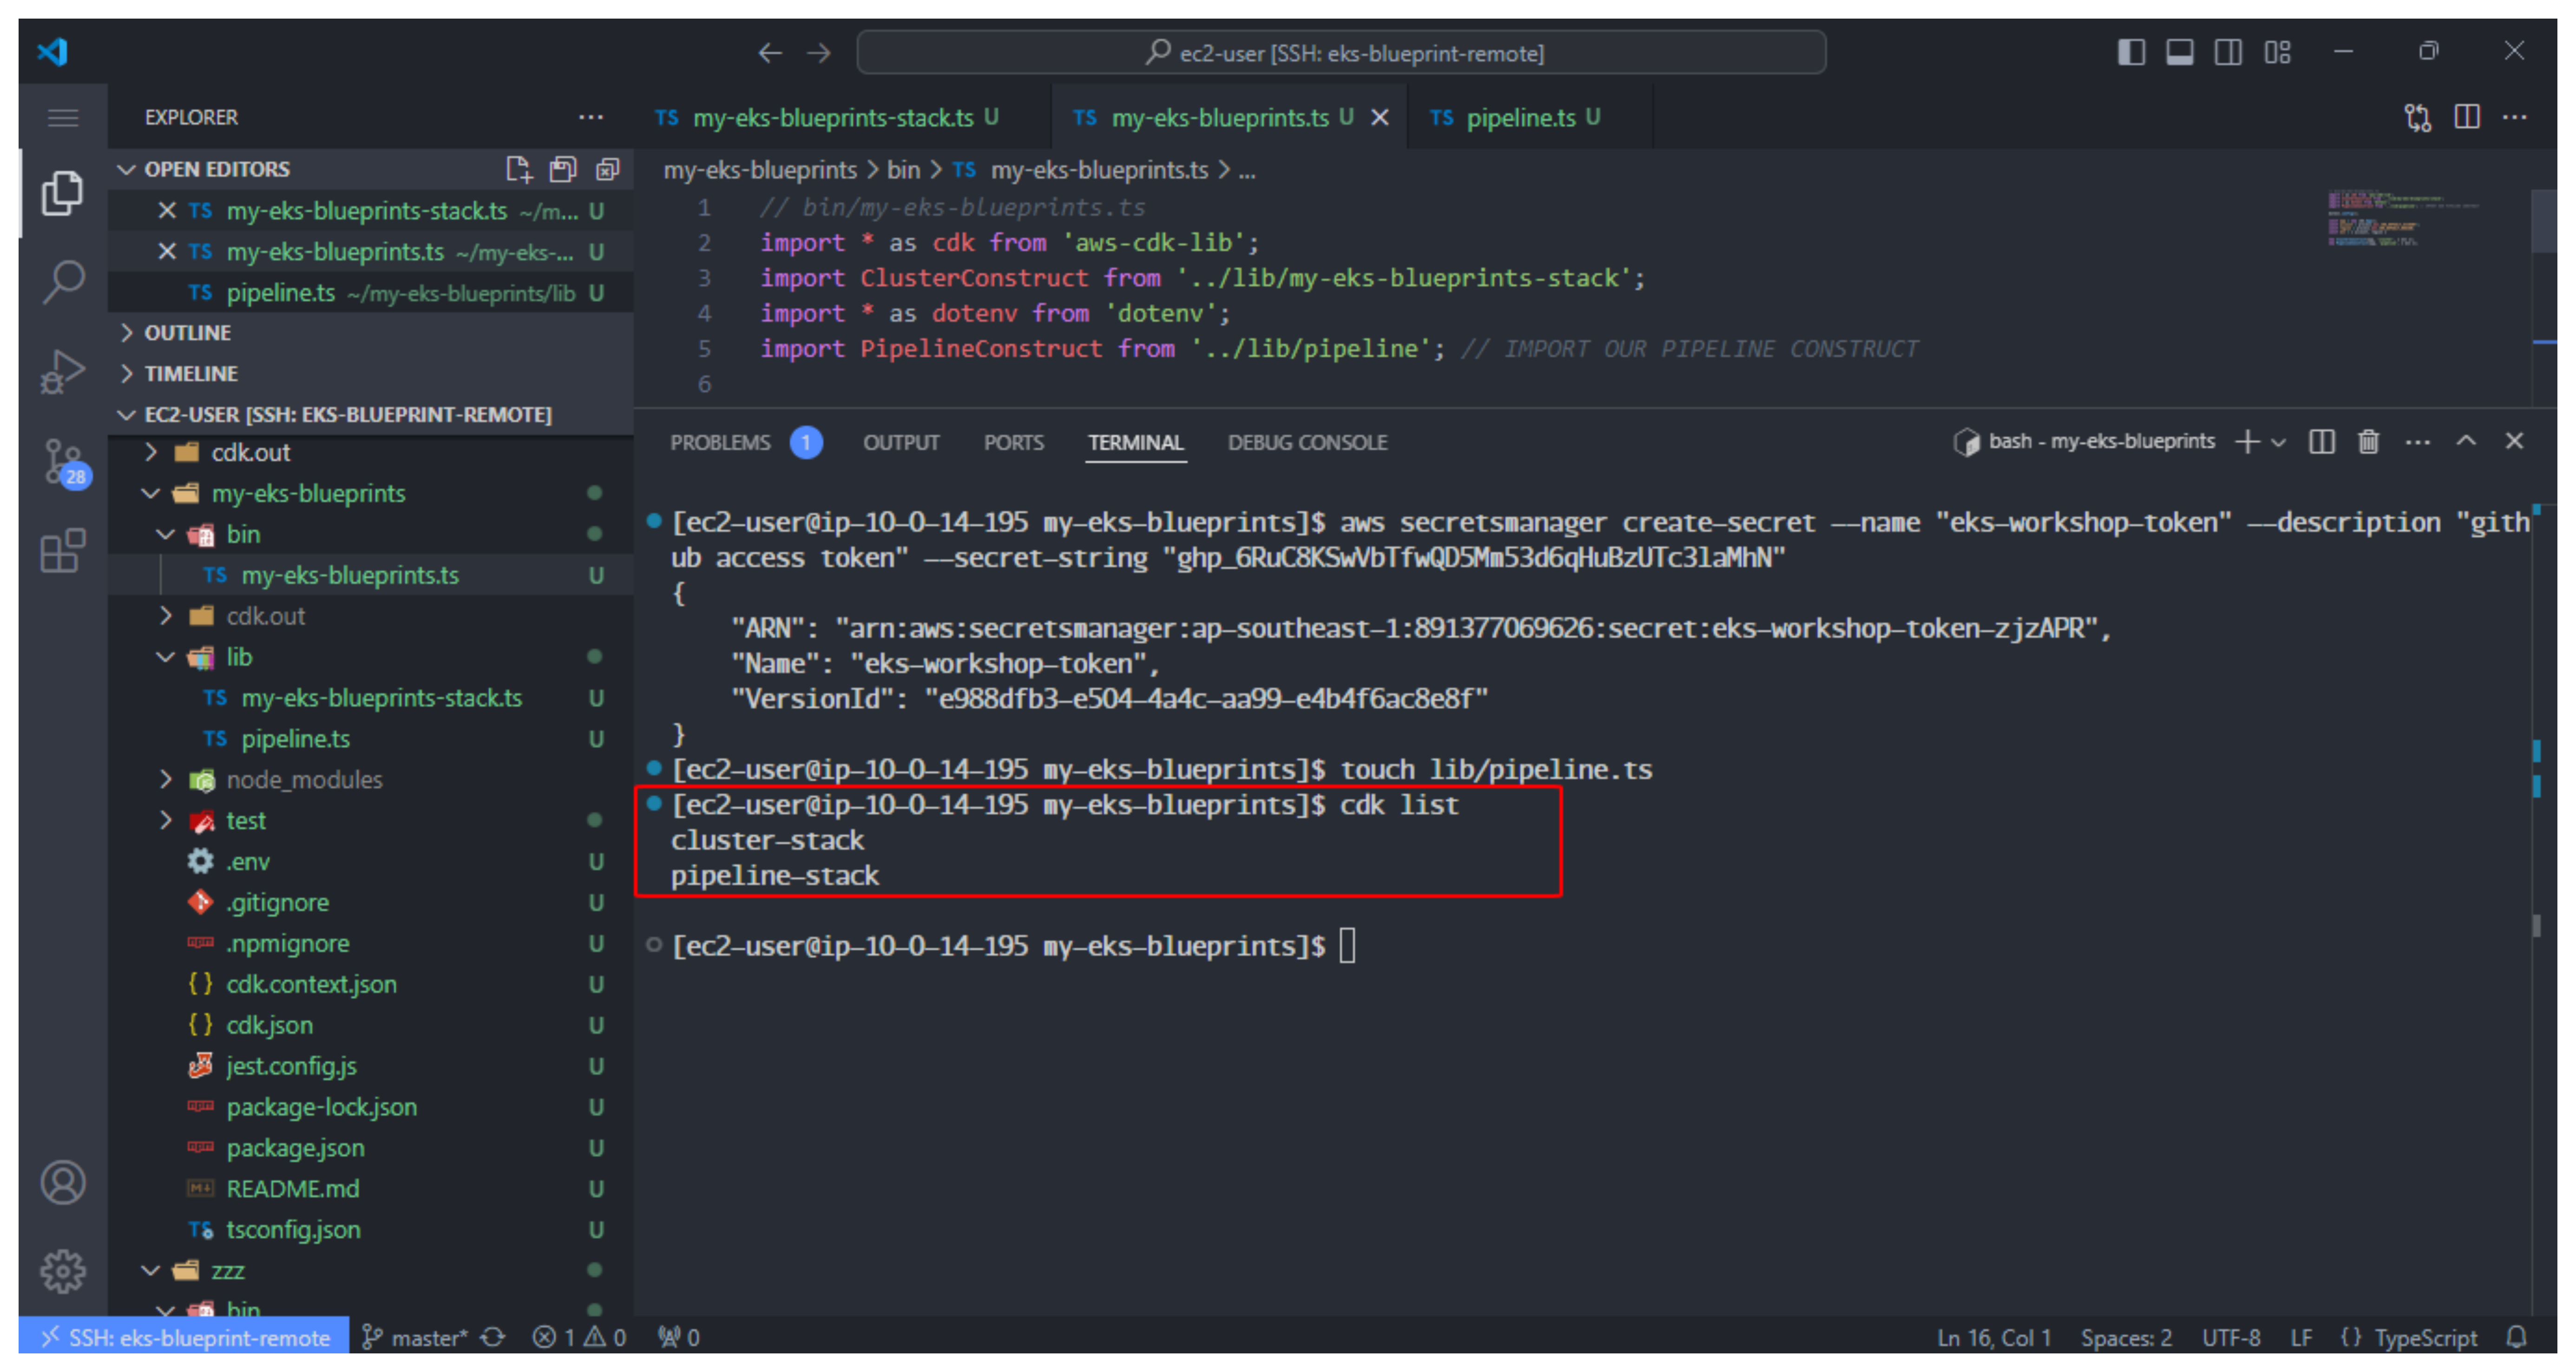Go back with the left arrow
The height and width of the screenshot is (1372, 2576).
coord(769,52)
